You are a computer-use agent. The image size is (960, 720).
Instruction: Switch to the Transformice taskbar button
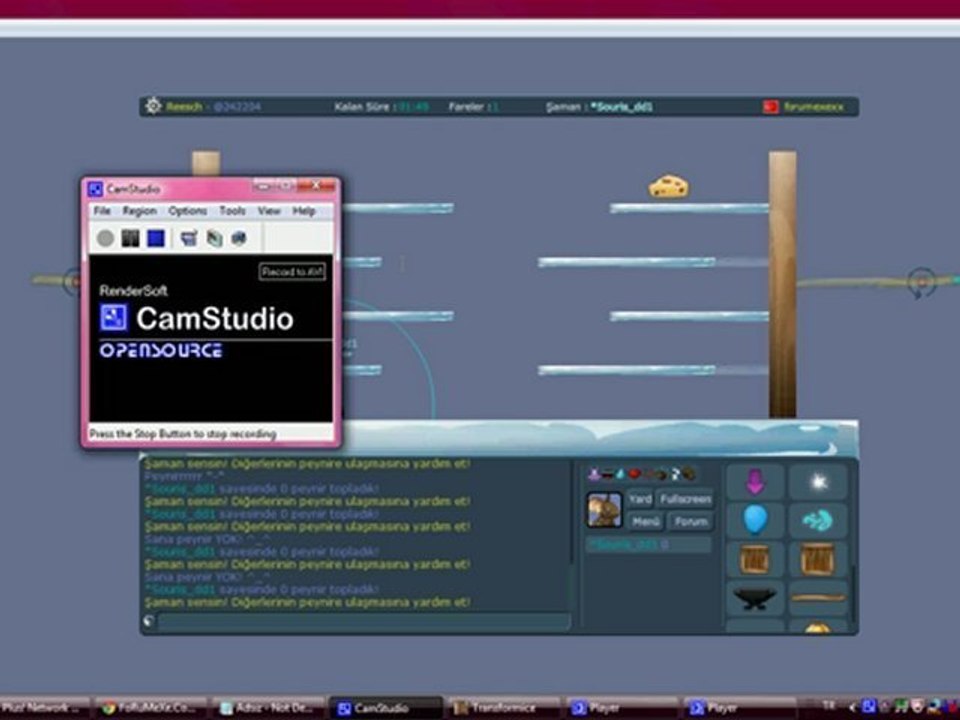tap(503, 708)
